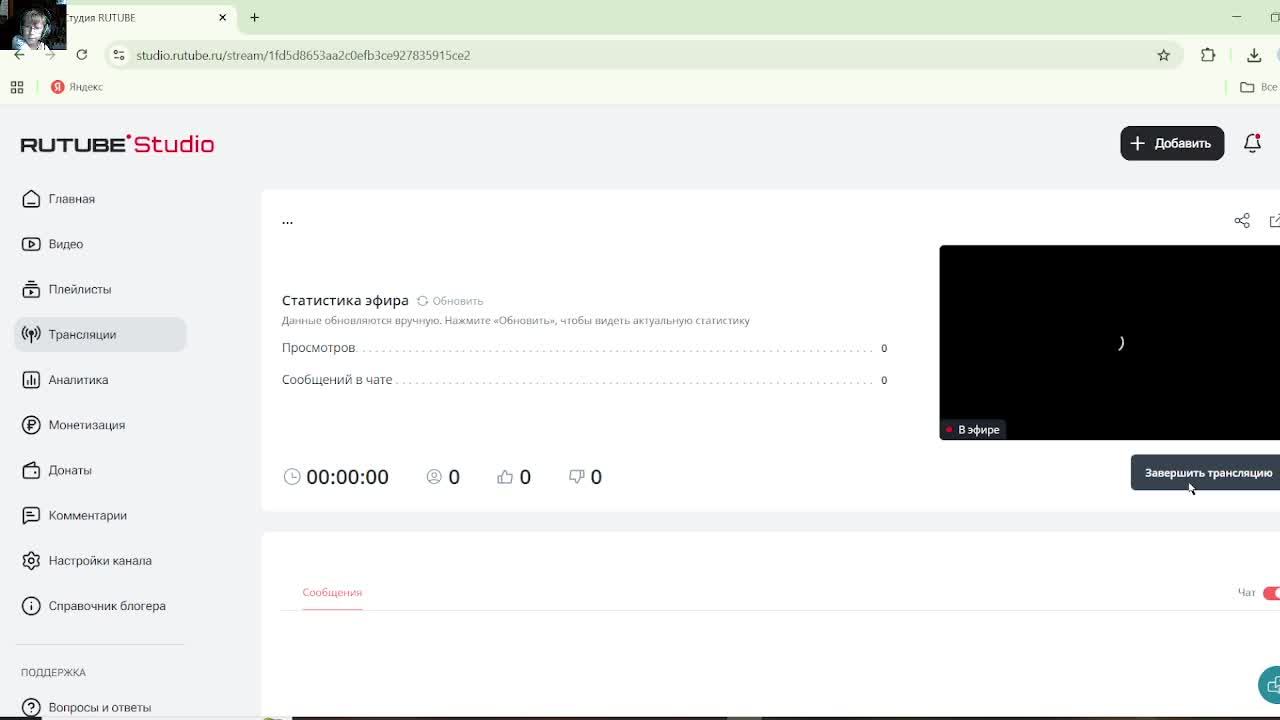The image size is (1280, 720).
Task: Click the share icon above the player
Action: [x=1242, y=221]
